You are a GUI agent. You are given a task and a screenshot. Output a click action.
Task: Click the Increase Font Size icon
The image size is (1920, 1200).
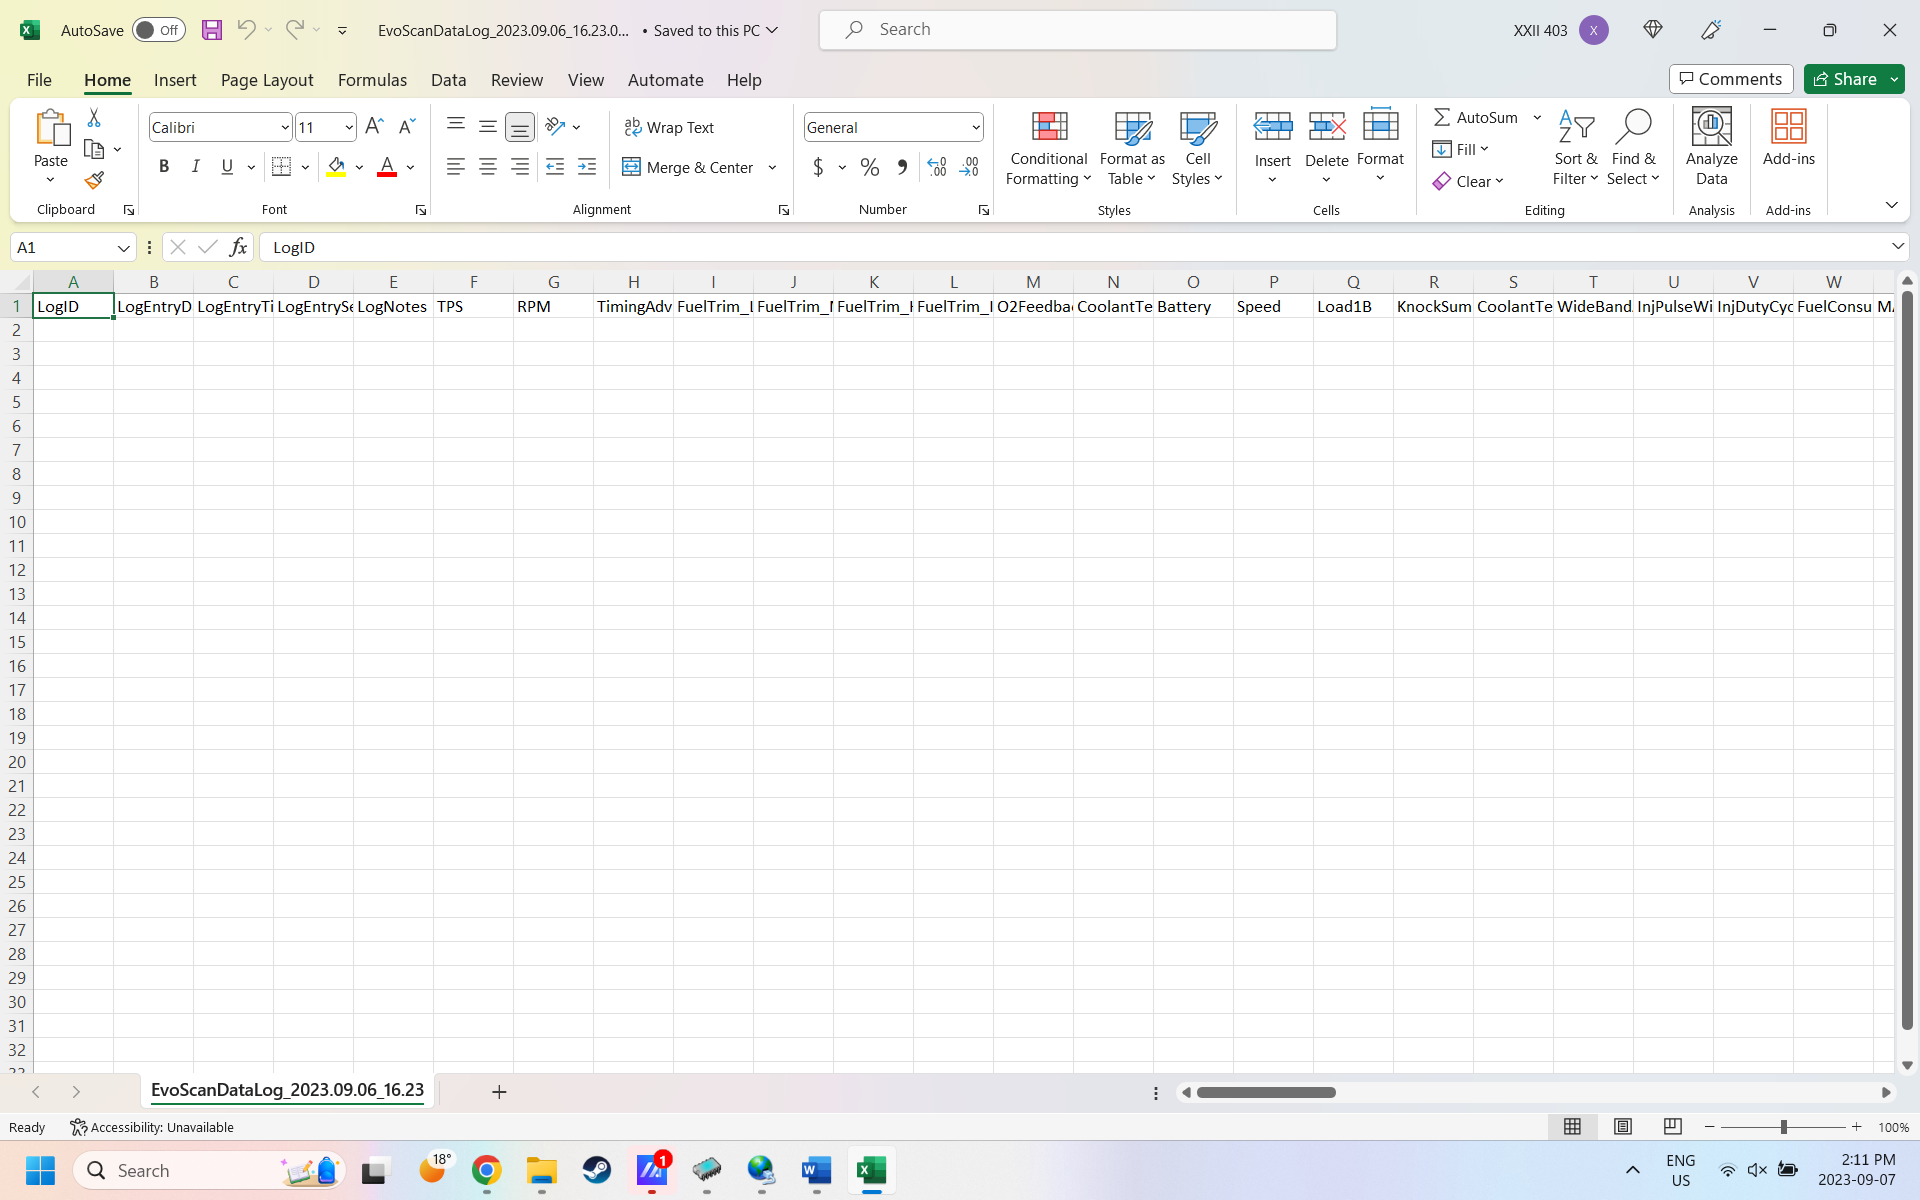coord(374,127)
